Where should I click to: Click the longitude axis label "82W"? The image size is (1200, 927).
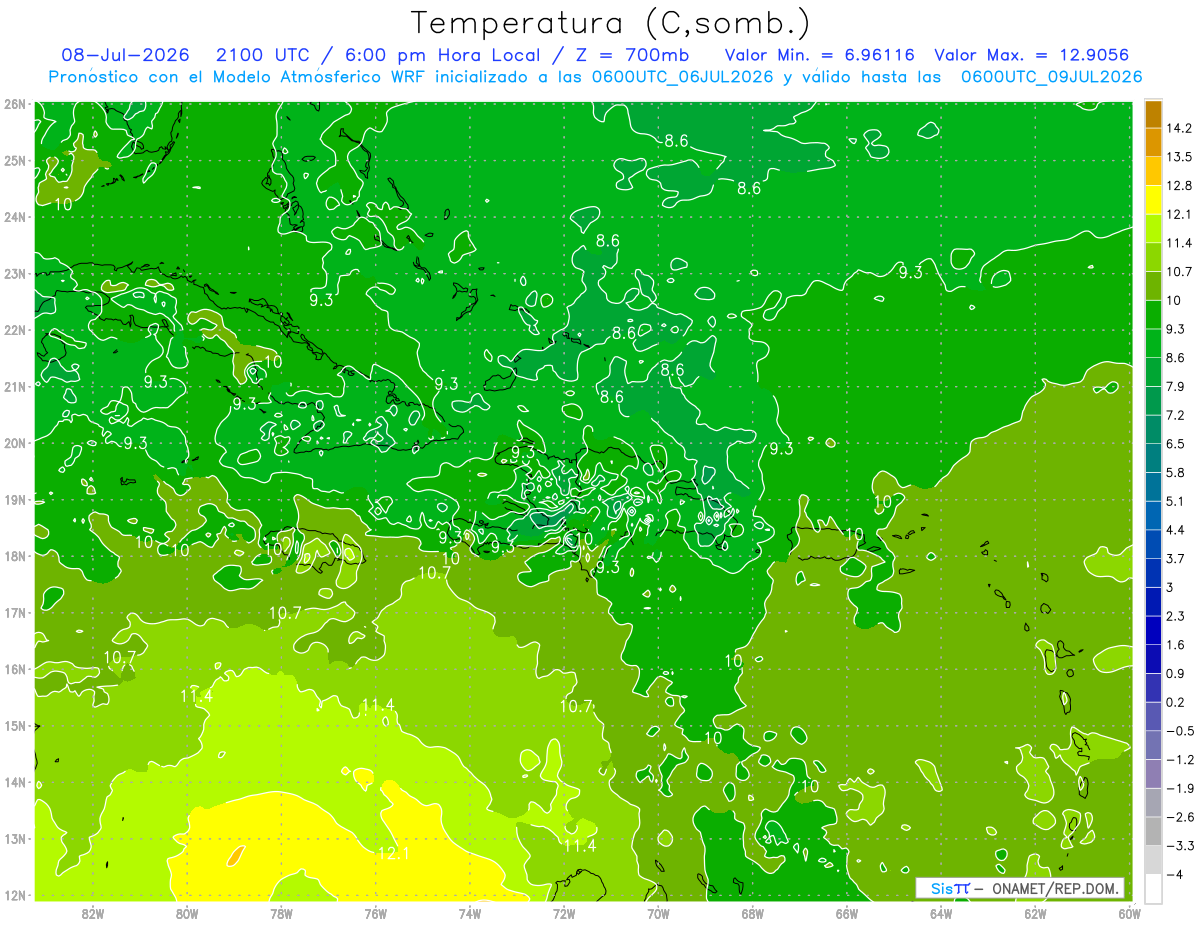[x=93, y=912]
